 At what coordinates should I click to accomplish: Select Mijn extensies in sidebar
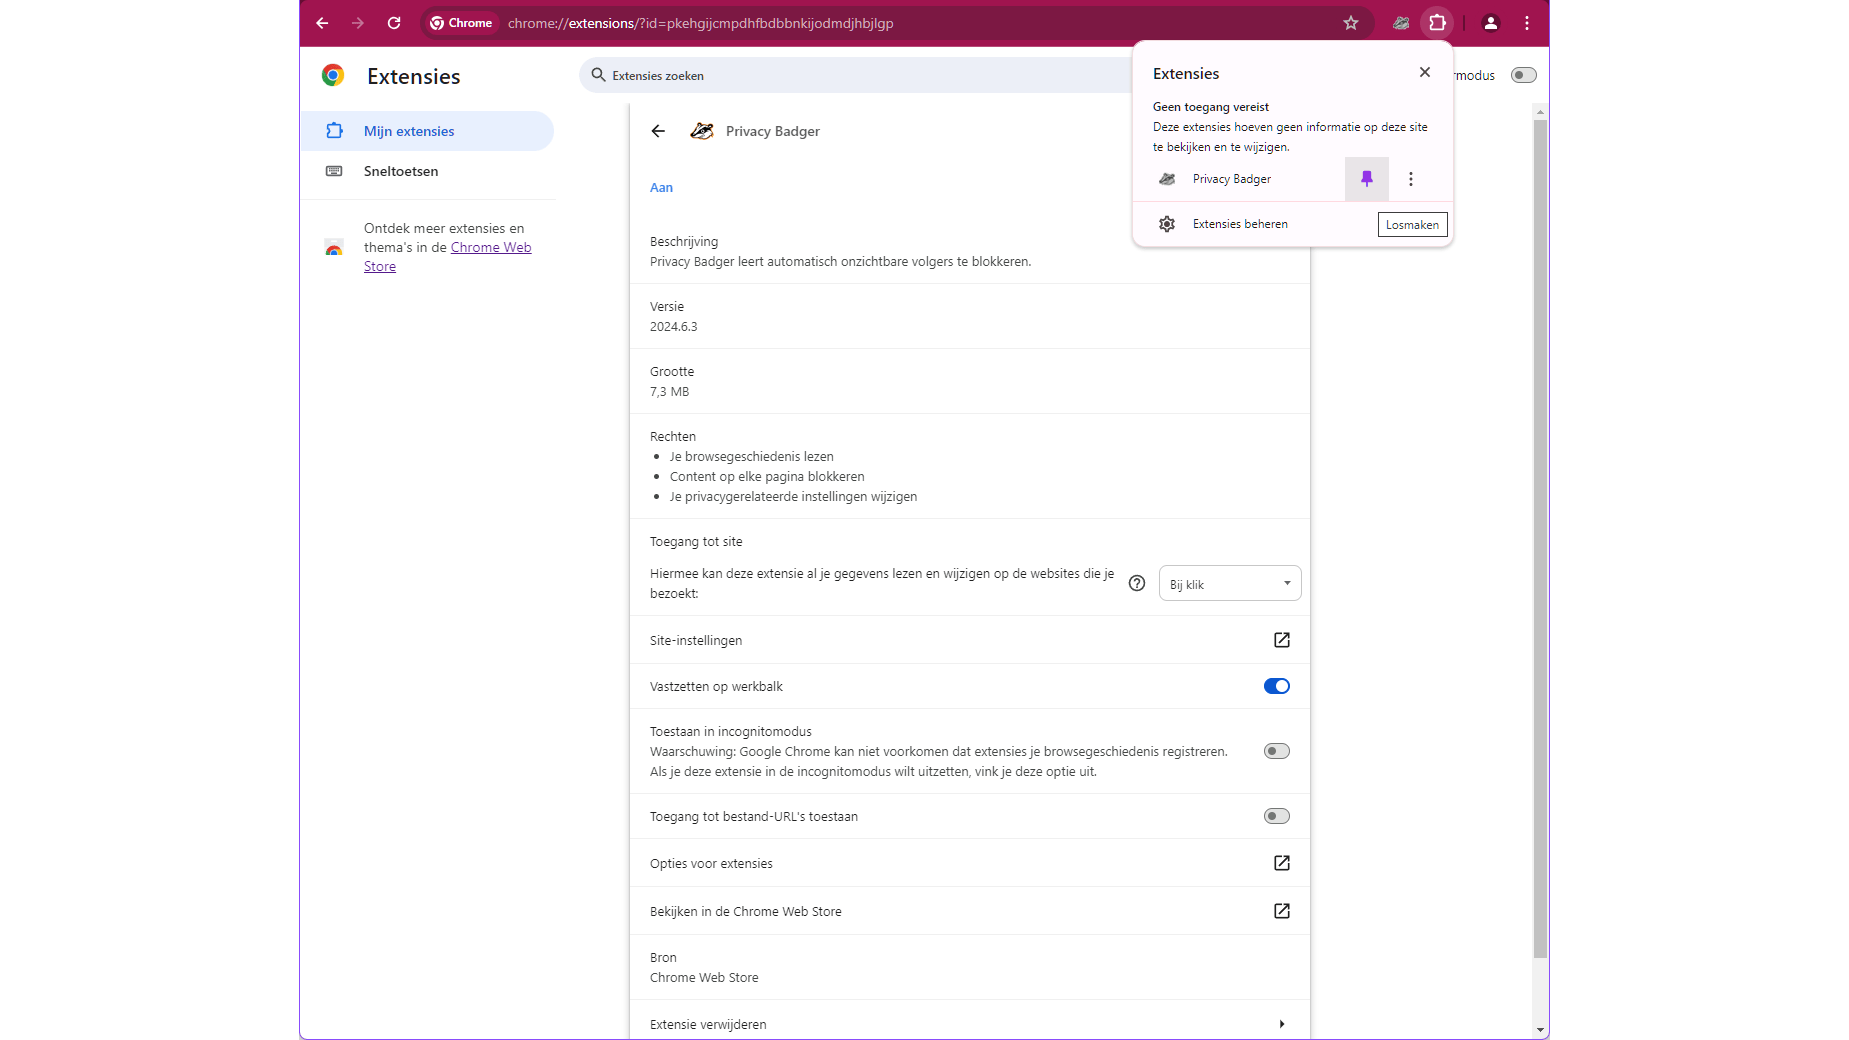[x=426, y=131]
